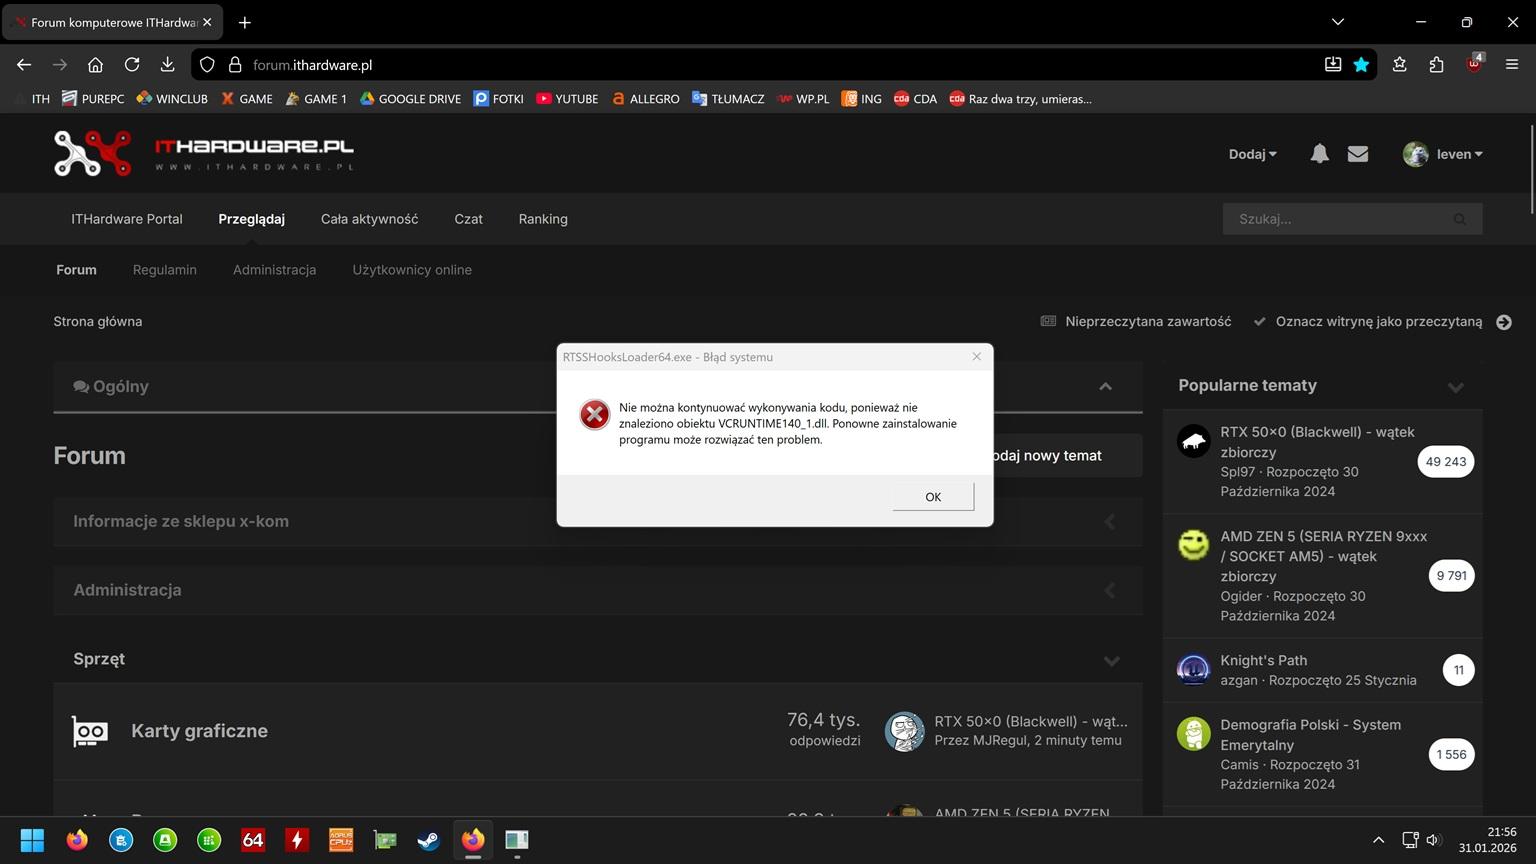The height and width of the screenshot is (864, 1536).
Task: Collapse the Sprzęt forum category
Action: pyautogui.click(x=1111, y=660)
